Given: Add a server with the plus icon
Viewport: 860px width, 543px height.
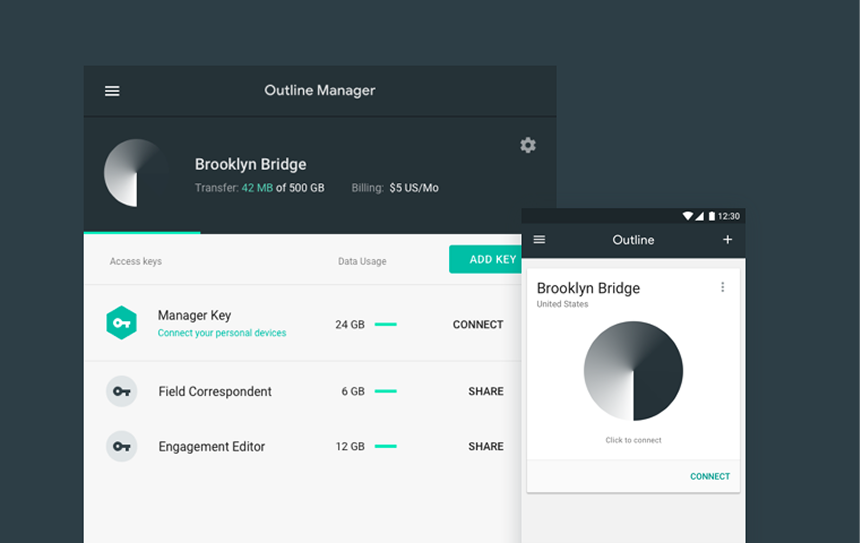Looking at the screenshot, I should (727, 240).
